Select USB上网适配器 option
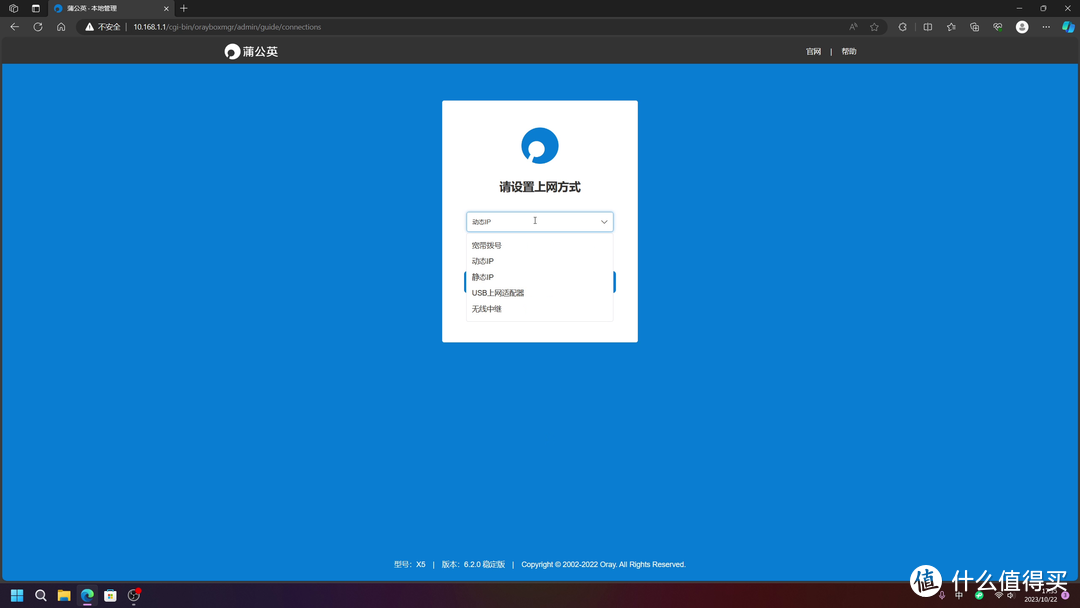Image resolution: width=1080 pixels, height=608 pixels. [x=498, y=293]
